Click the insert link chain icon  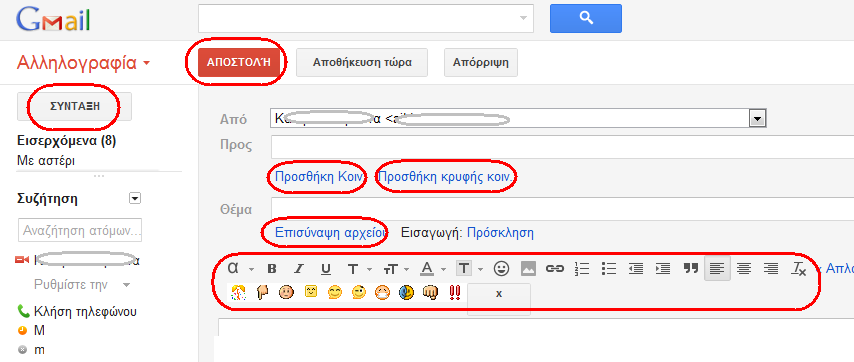click(x=555, y=268)
